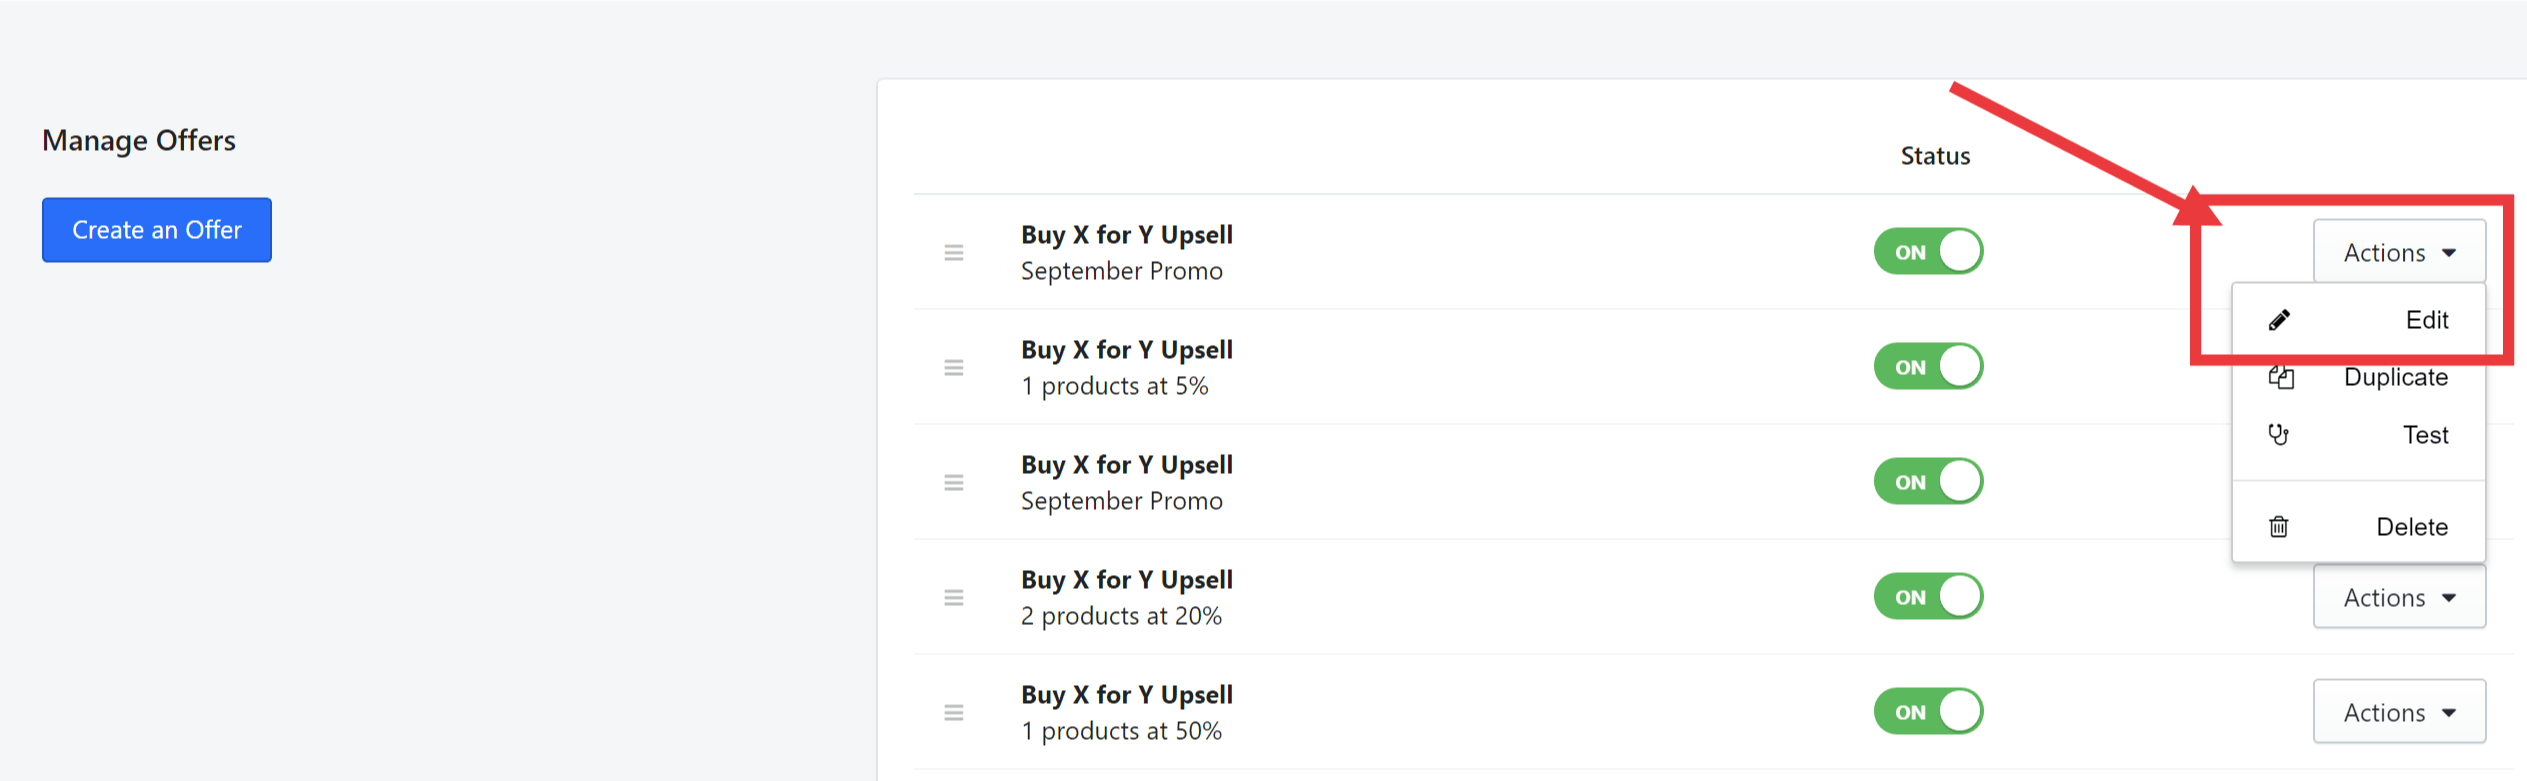The width and height of the screenshot is (2527, 781).
Task: Expand Actions dropdown for 1 products at 50%
Action: click(2399, 712)
